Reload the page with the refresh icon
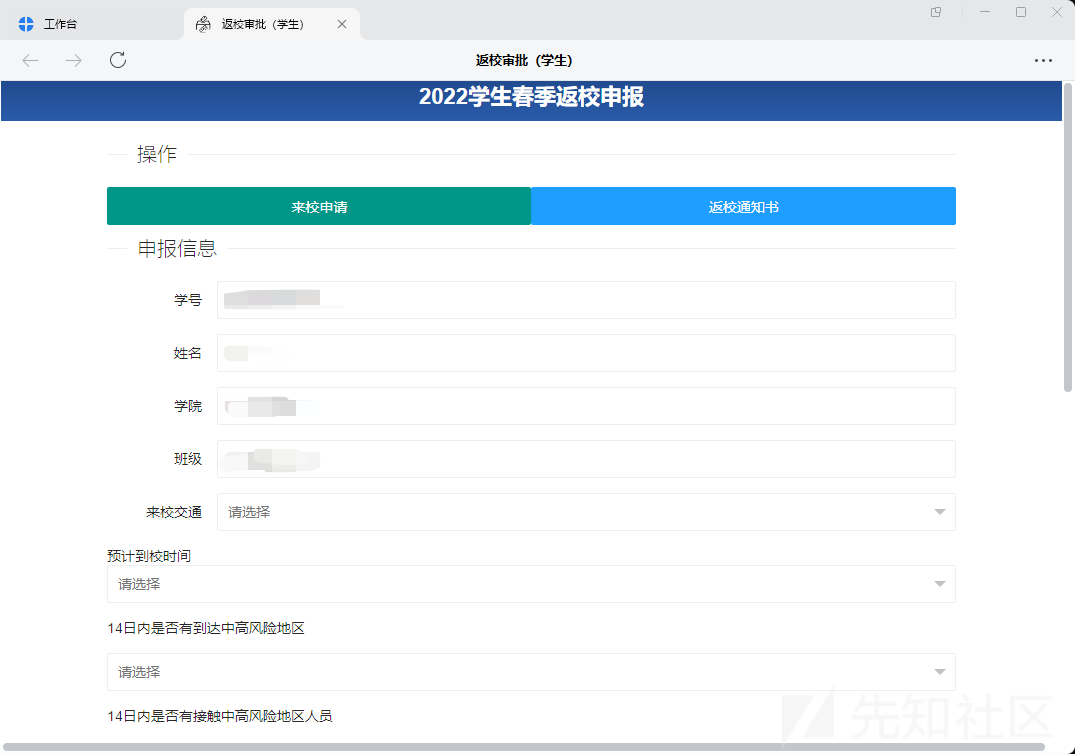Image resolution: width=1075 pixels, height=754 pixels. [118, 60]
